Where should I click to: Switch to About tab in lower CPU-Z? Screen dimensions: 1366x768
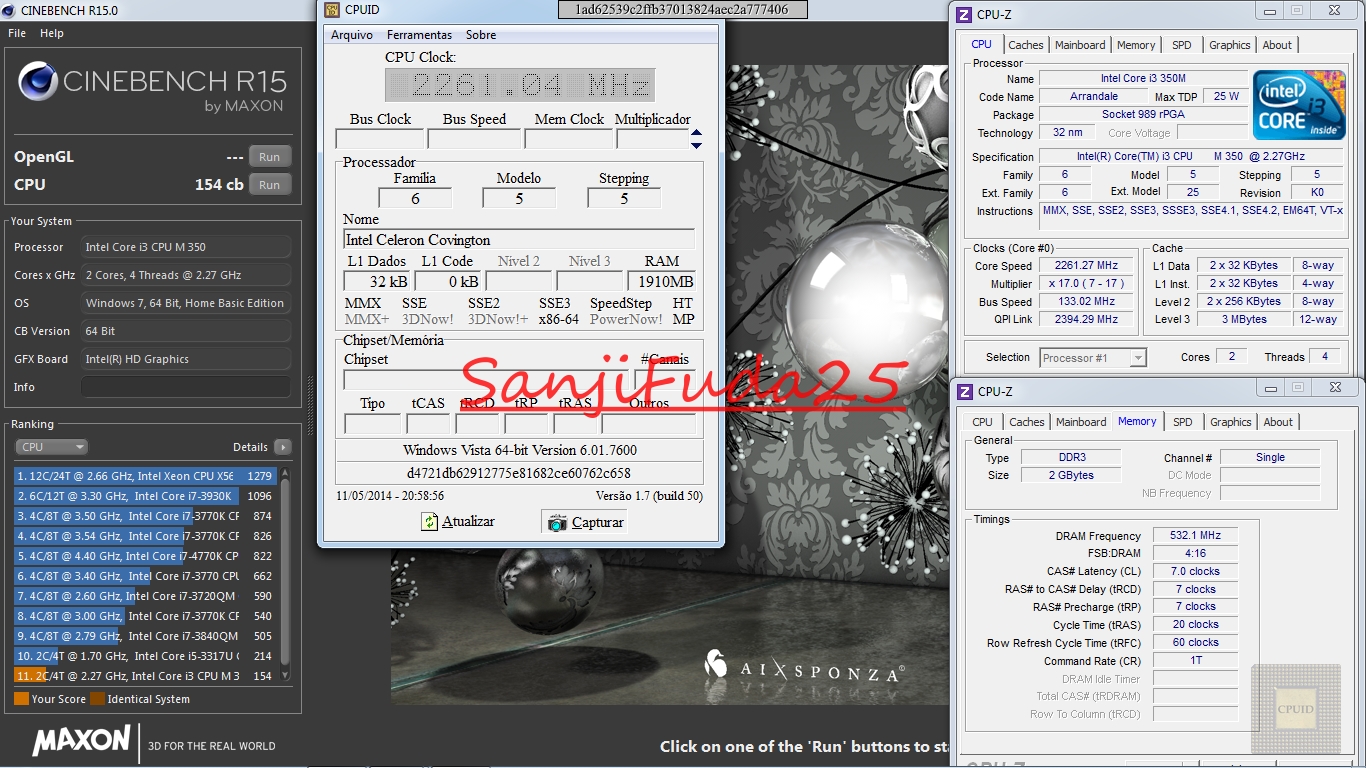click(1278, 422)
